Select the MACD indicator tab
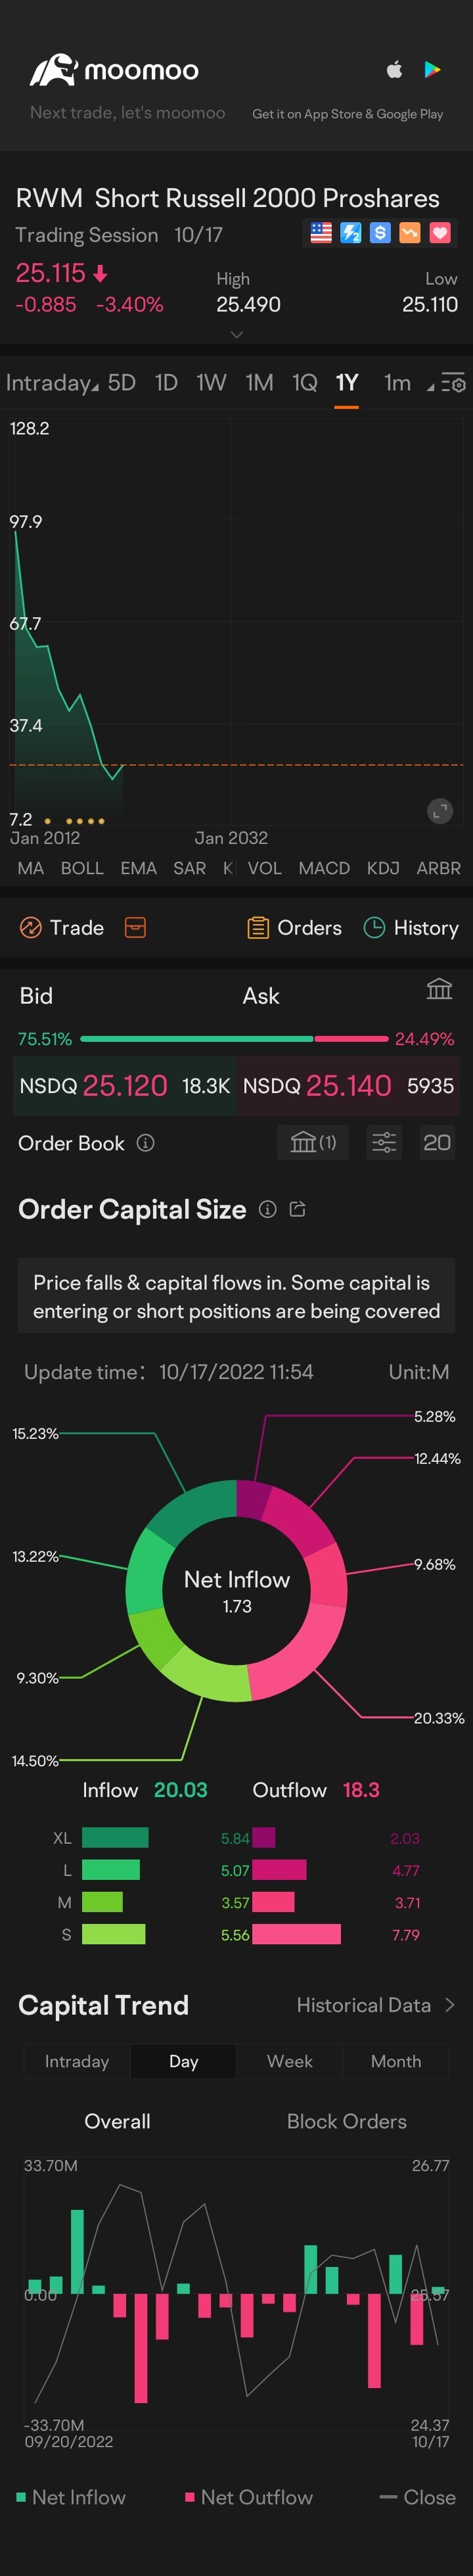Viewport: 473px width, 2576px height. coord(324,868)
